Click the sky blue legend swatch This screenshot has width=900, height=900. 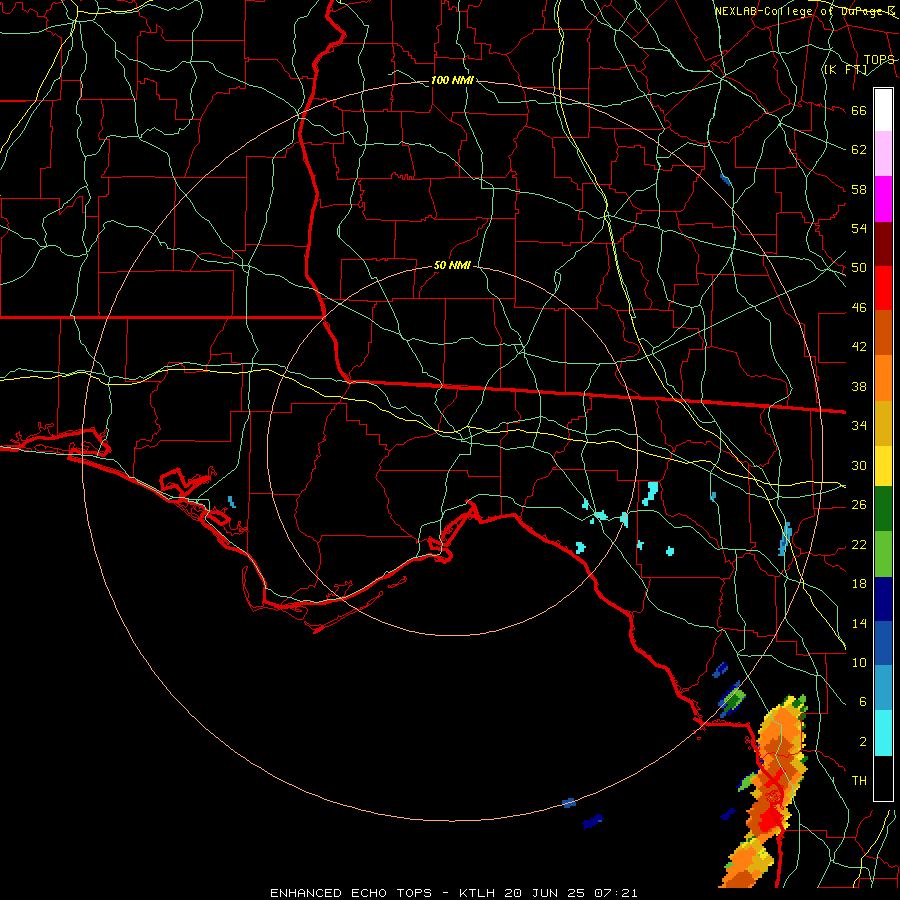point(883,688)
